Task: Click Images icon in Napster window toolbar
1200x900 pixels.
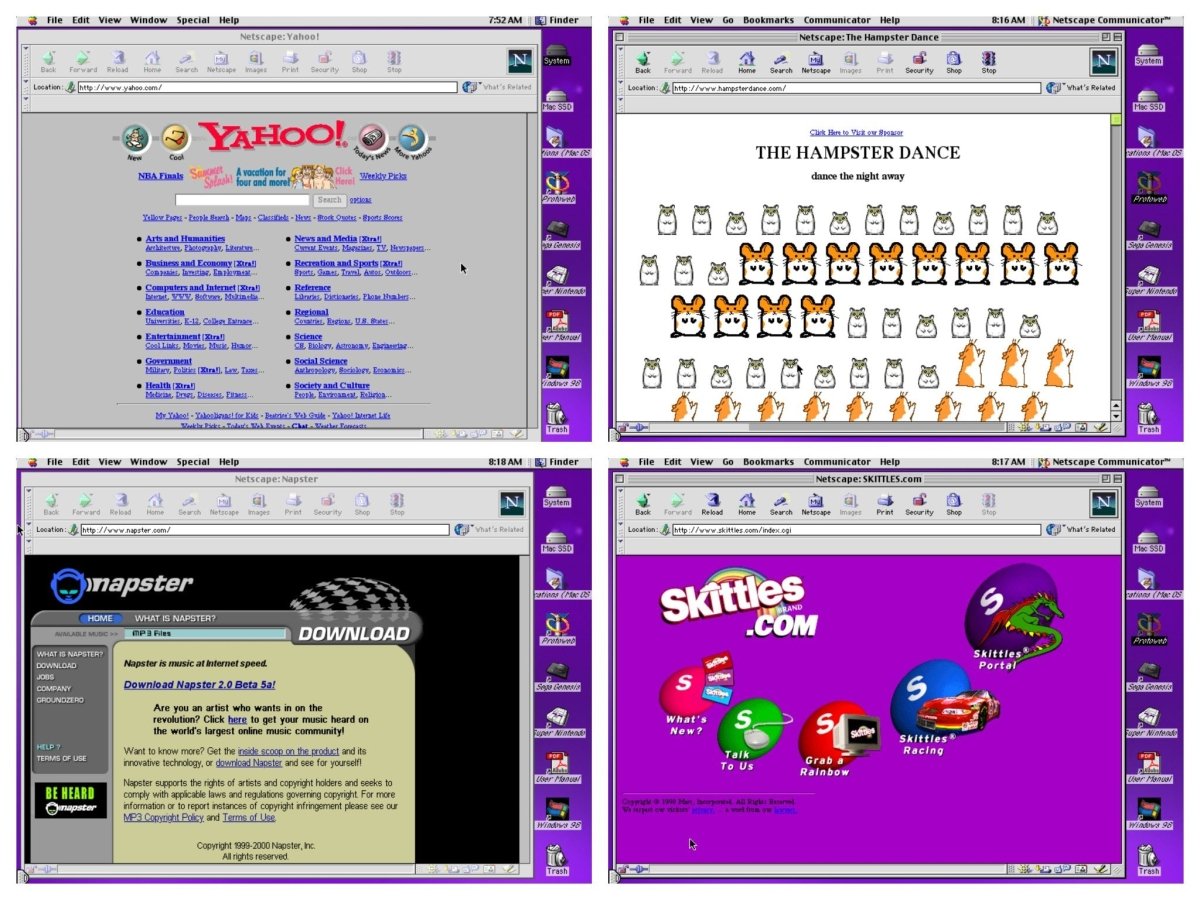Action: (259, 504)
